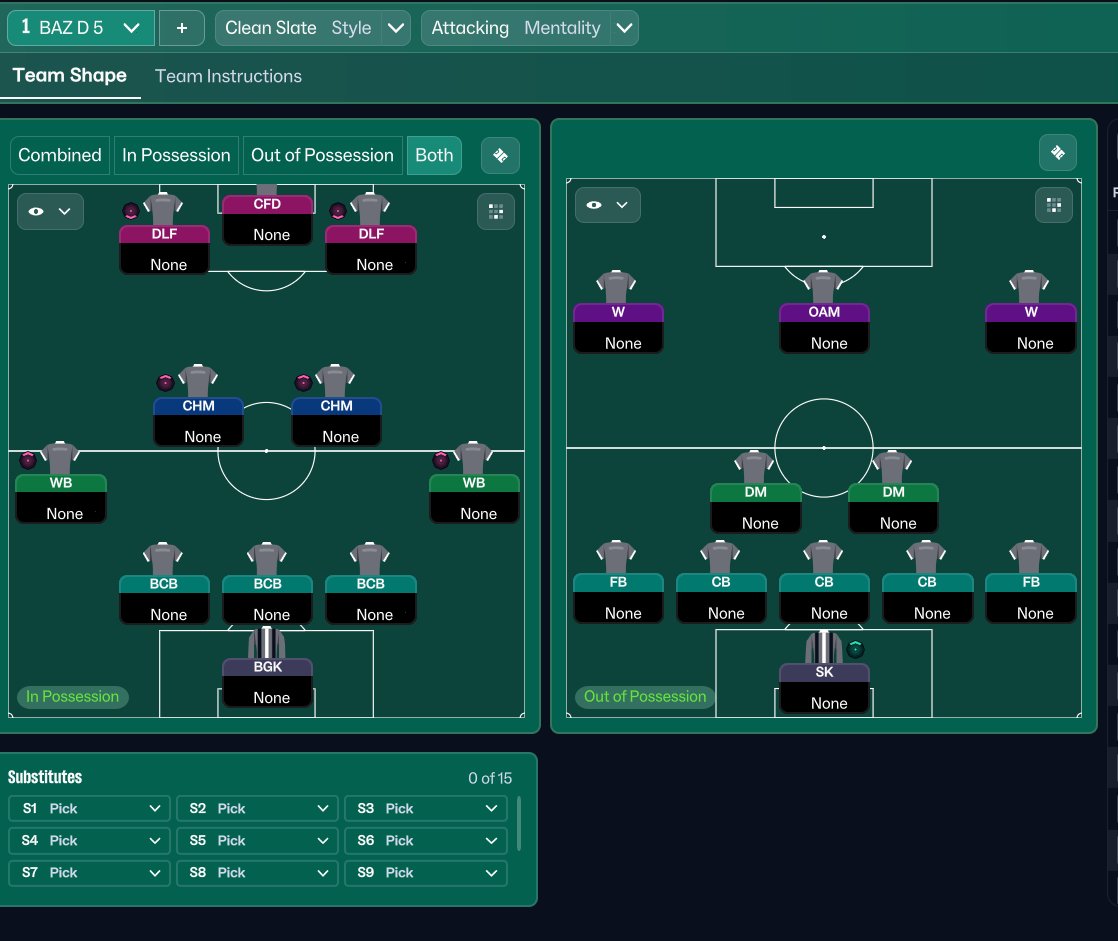Viewport: 1118px width, 941px height.
Task: Expand the S5 Pick substitute dropdown
Action: pyautogui.click(x=257, y=840)
